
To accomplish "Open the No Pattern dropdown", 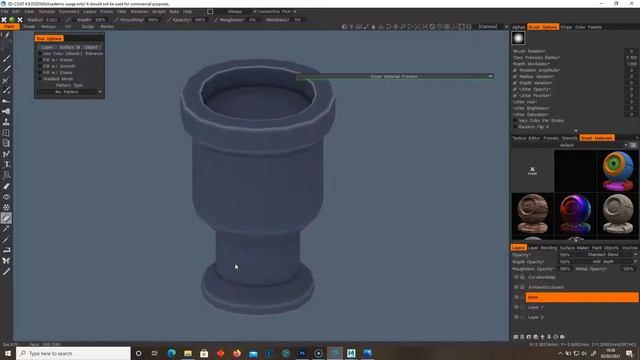I will click(69, 92).
